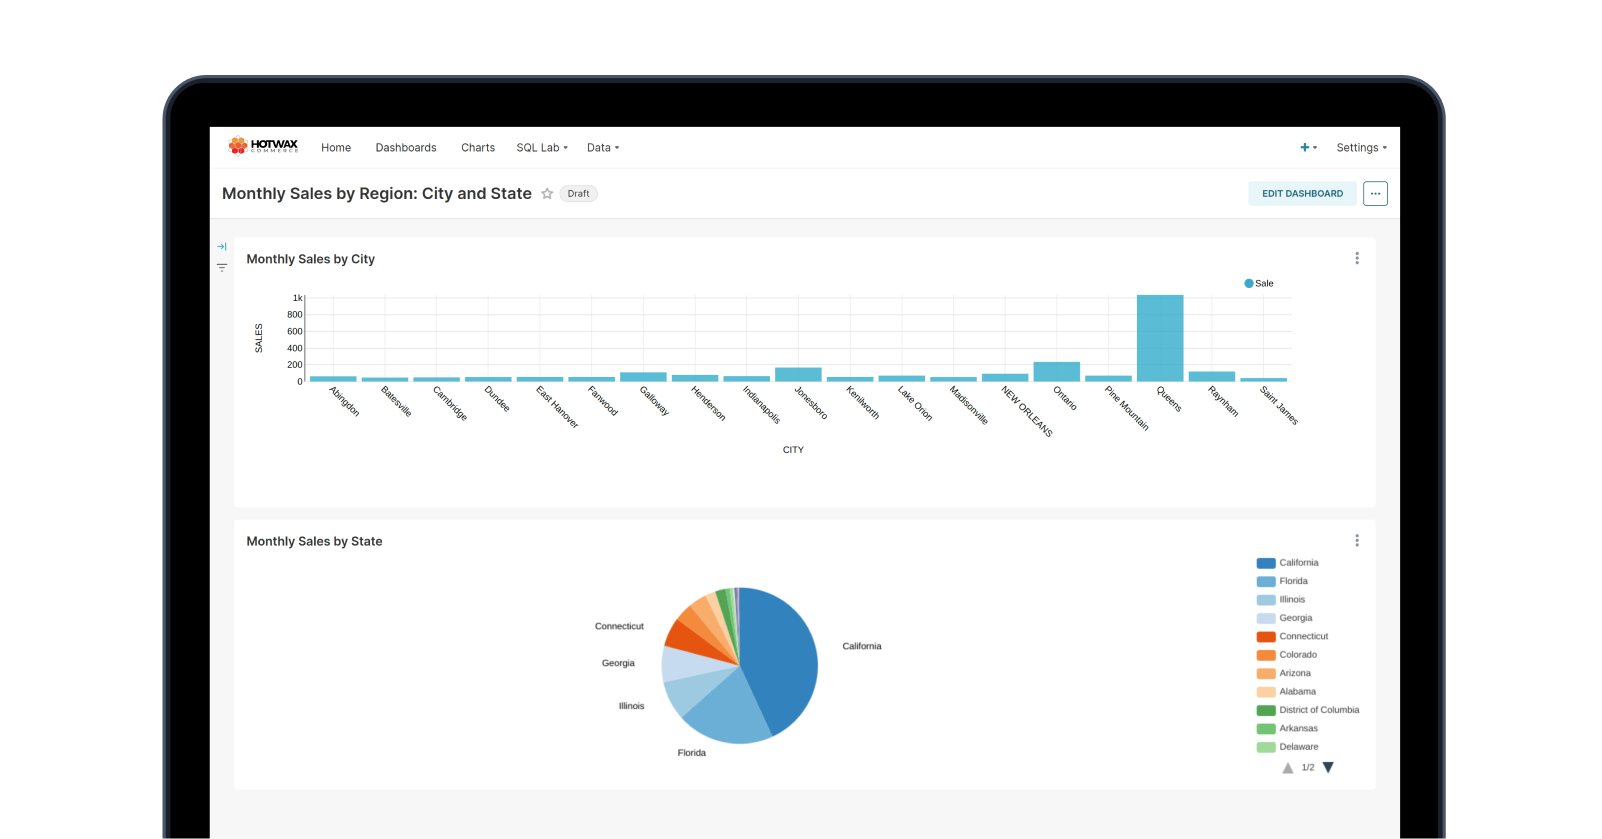This screenshot has height=839, width=1602.
Task: Open the Monthly Sales by City options menu
Action: 1357,258
